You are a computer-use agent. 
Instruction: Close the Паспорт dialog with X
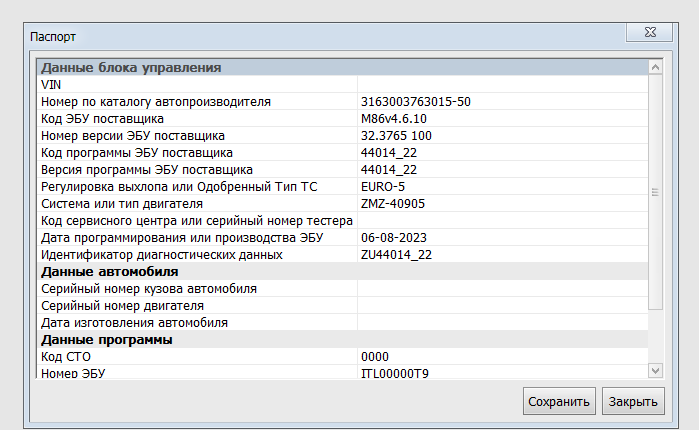[649, 32]
